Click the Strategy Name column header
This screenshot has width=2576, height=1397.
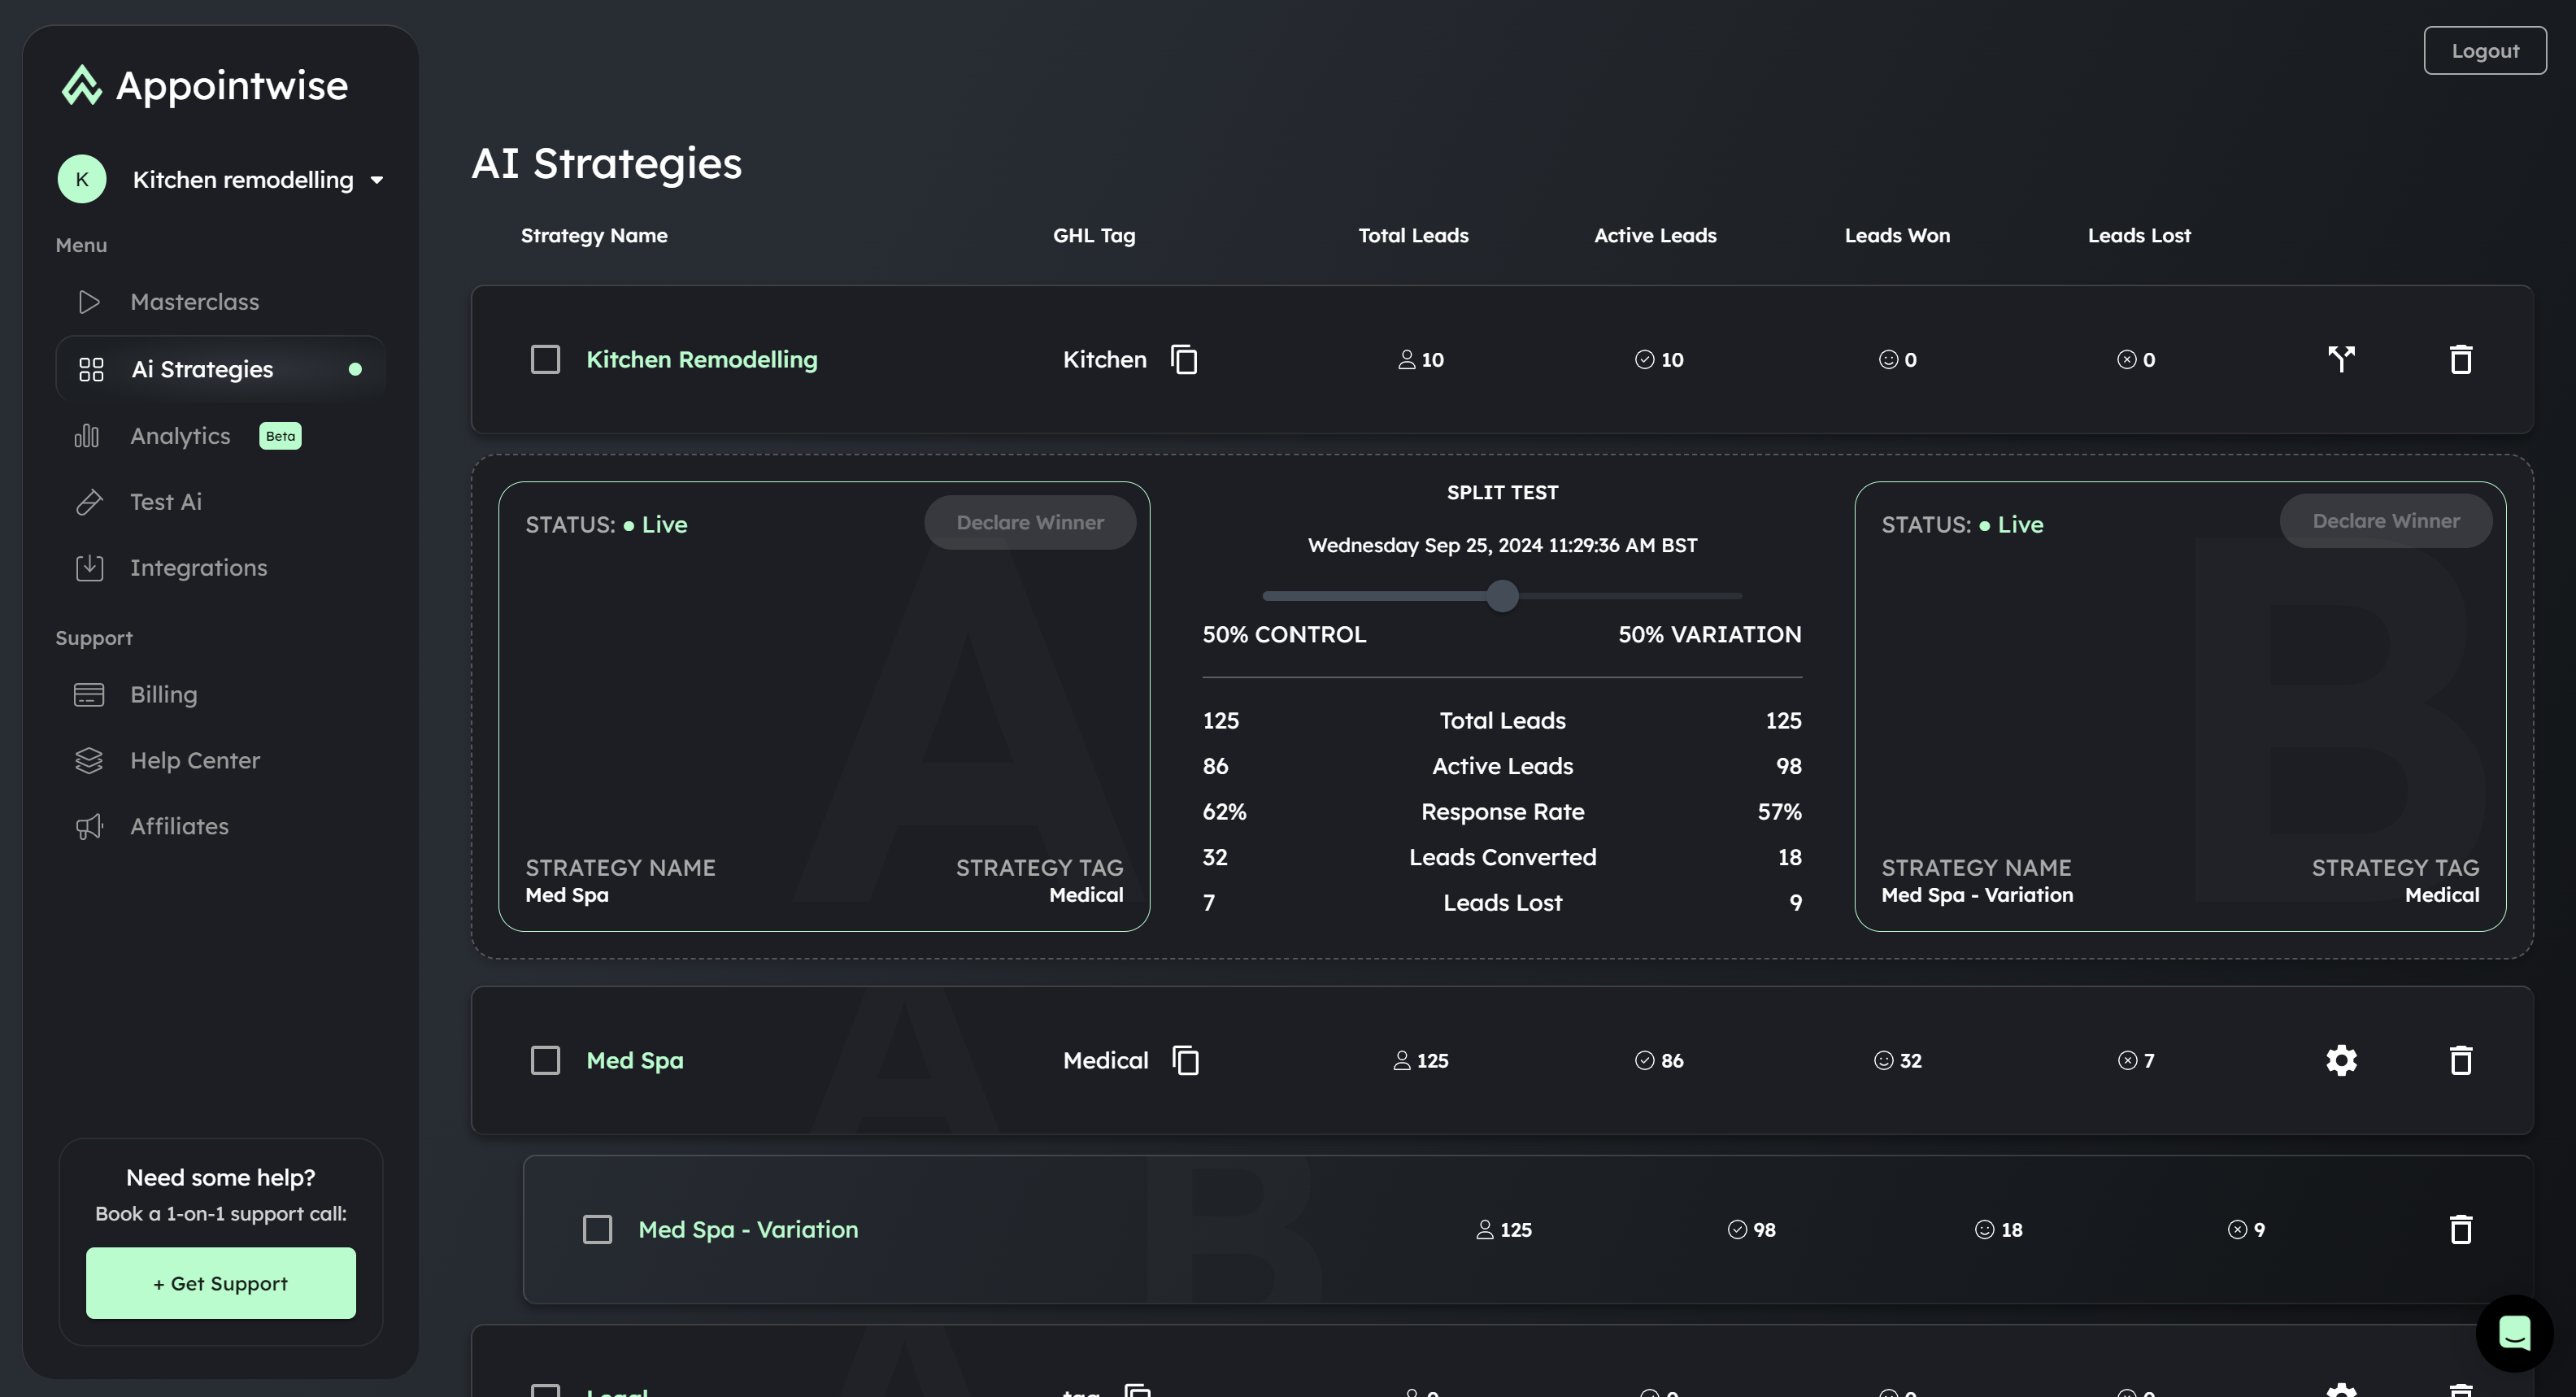pos(594,235)
